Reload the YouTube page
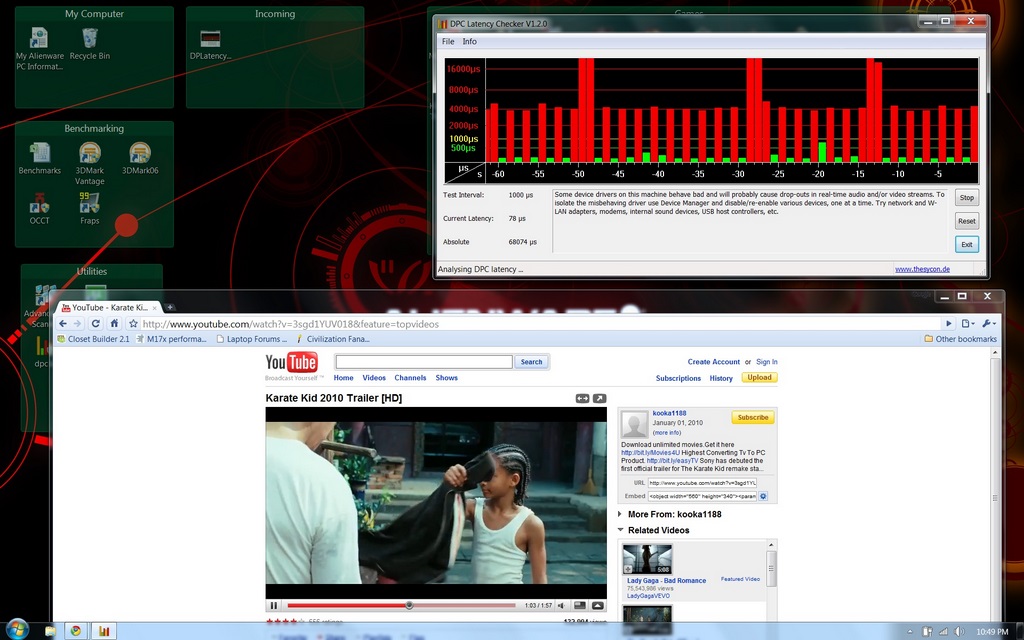This screenshot has height=640, width=1024. pos(95,323)
